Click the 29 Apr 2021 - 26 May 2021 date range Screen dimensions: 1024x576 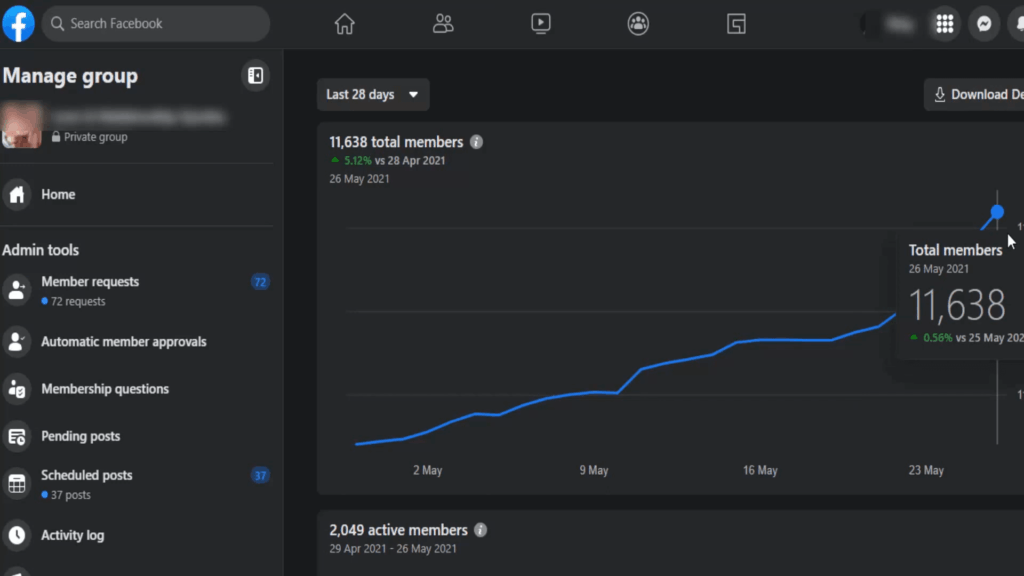coord(392,549)
